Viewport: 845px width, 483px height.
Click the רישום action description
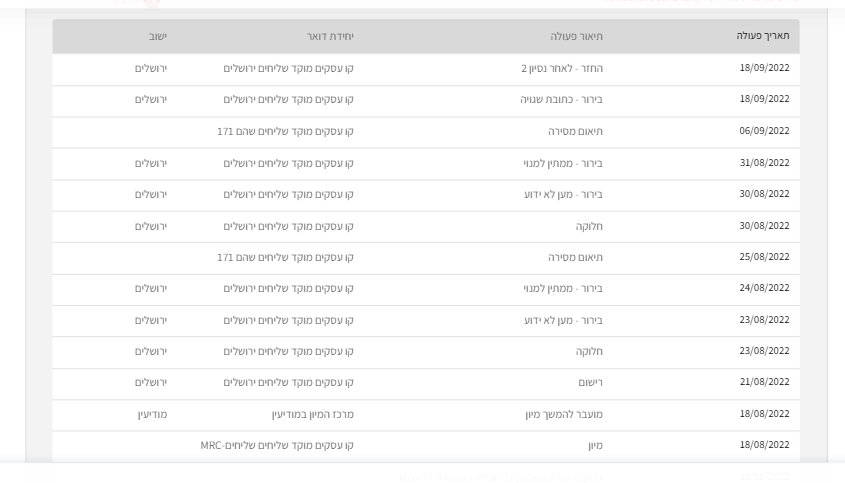point(590,383)
